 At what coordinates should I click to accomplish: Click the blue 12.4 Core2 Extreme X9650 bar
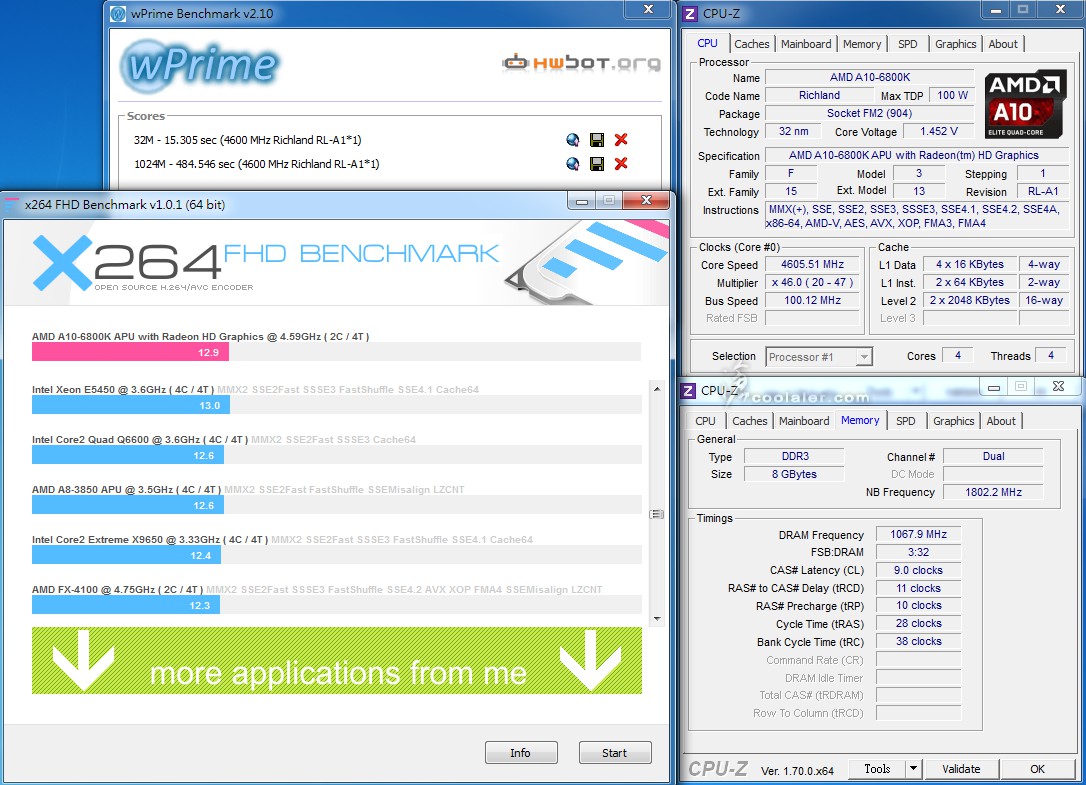[x=127, y=555]
